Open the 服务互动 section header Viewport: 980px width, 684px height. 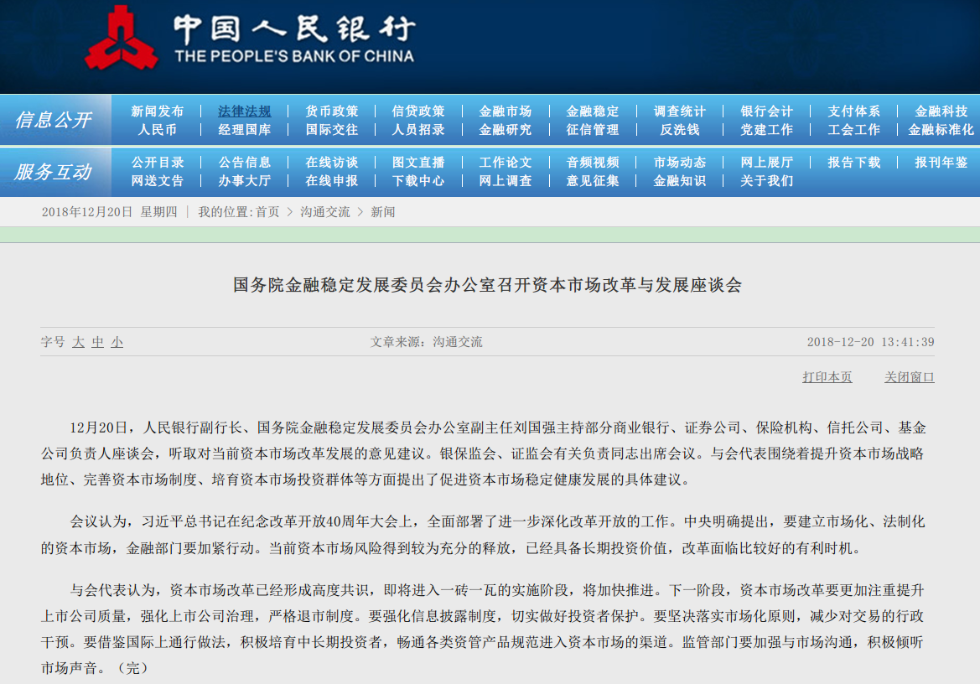[53, 172]
